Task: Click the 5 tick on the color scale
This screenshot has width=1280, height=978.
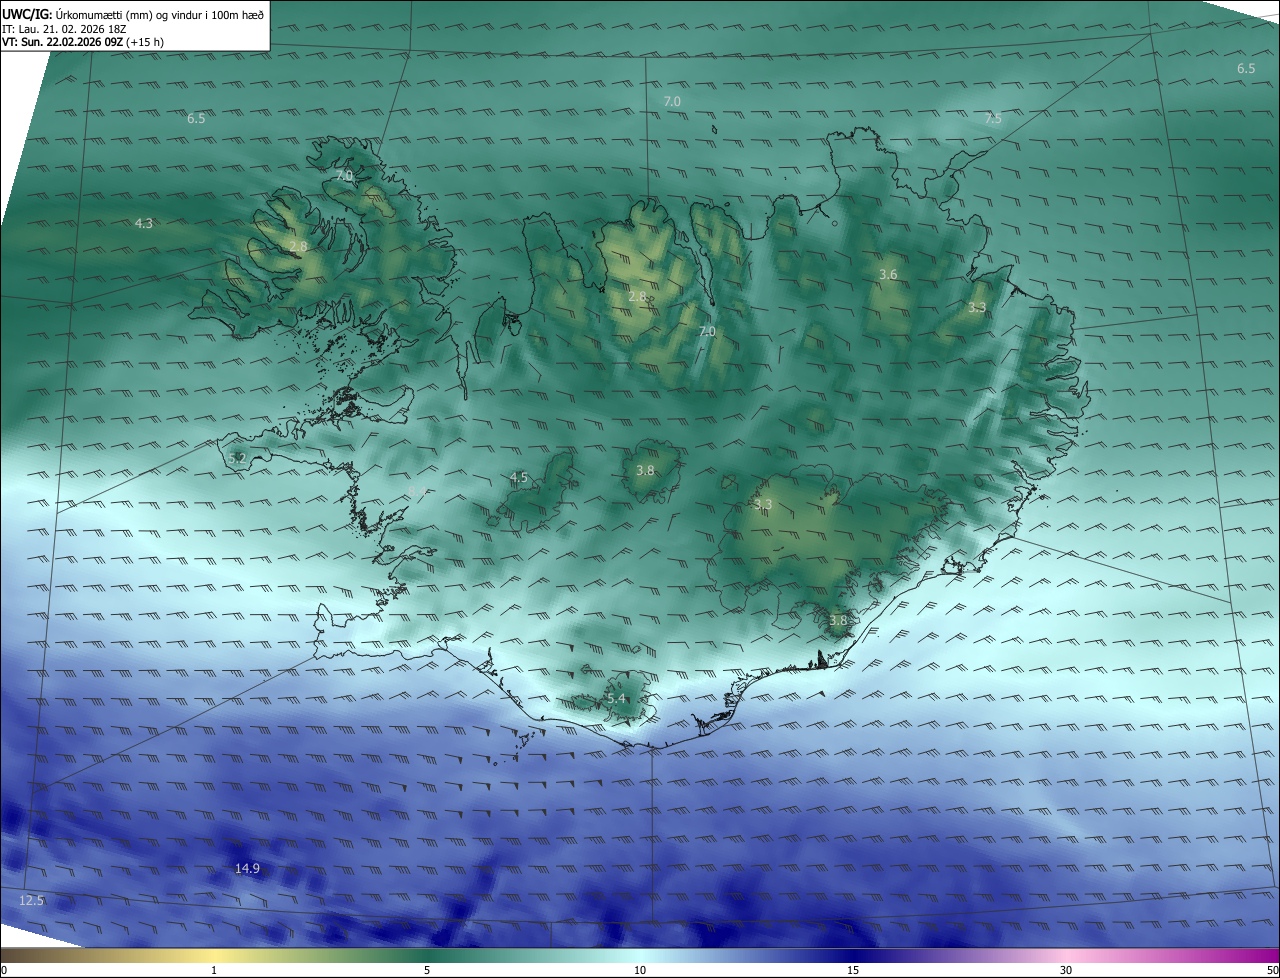Action: point(427,970)
